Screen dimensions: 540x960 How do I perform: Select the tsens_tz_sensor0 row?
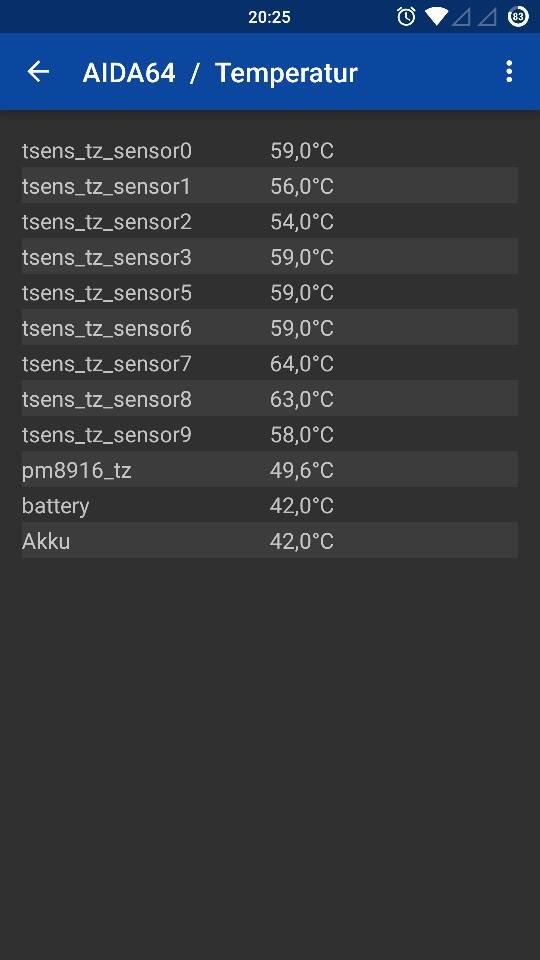point(270,150)
